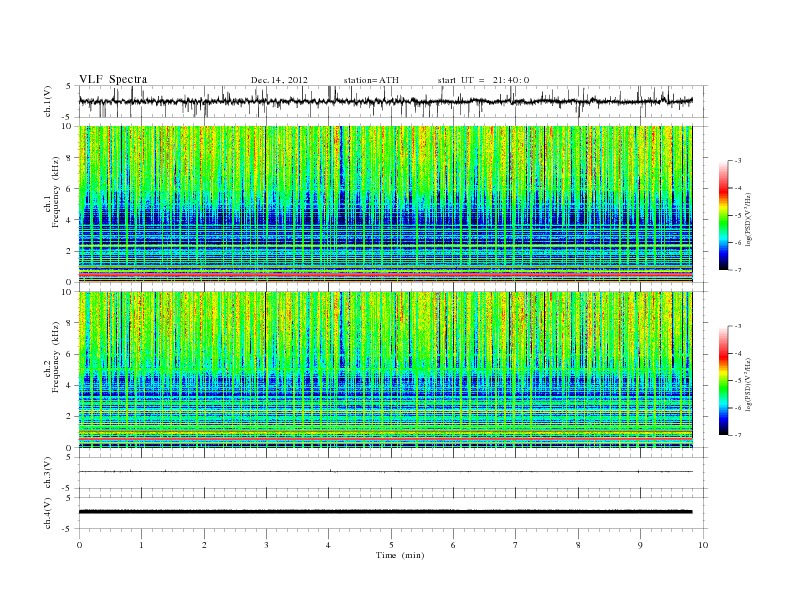This screenshot has height=612, width=792.
Task: Click inside the ch.1 spectrogram panel
Action: click(385, 204)
